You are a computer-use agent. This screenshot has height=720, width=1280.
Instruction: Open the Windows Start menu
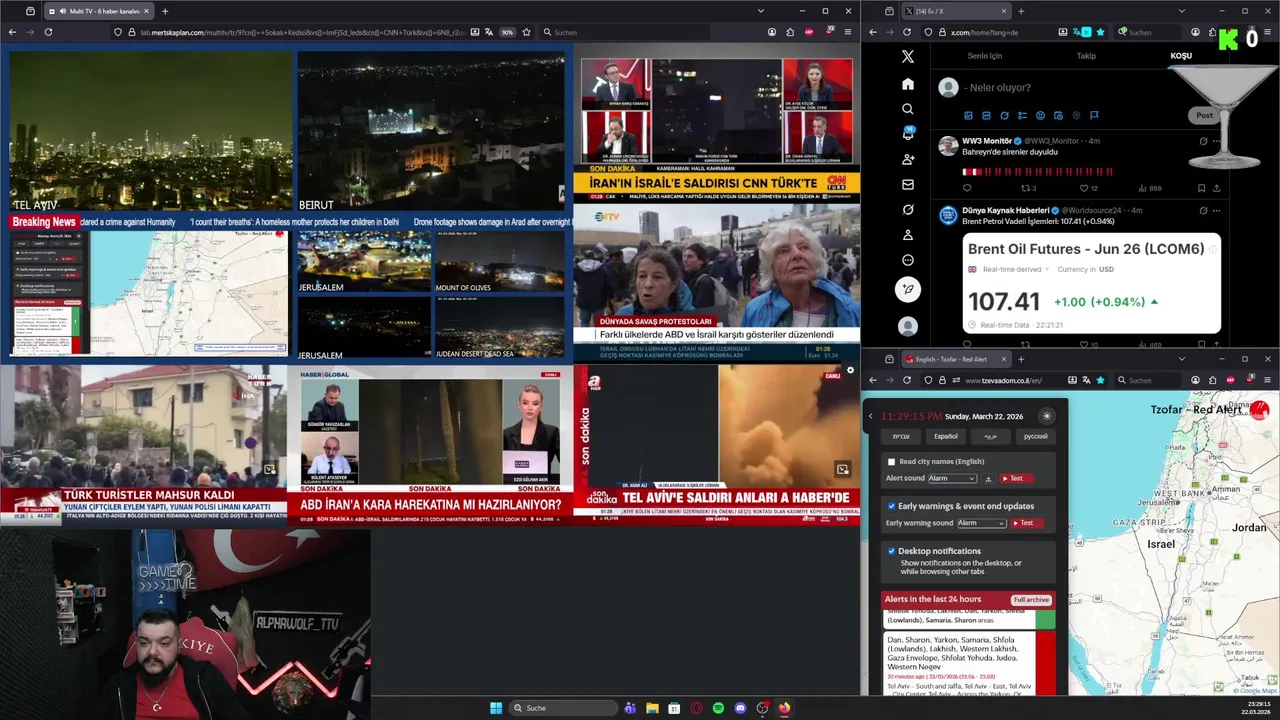(495, 708)
